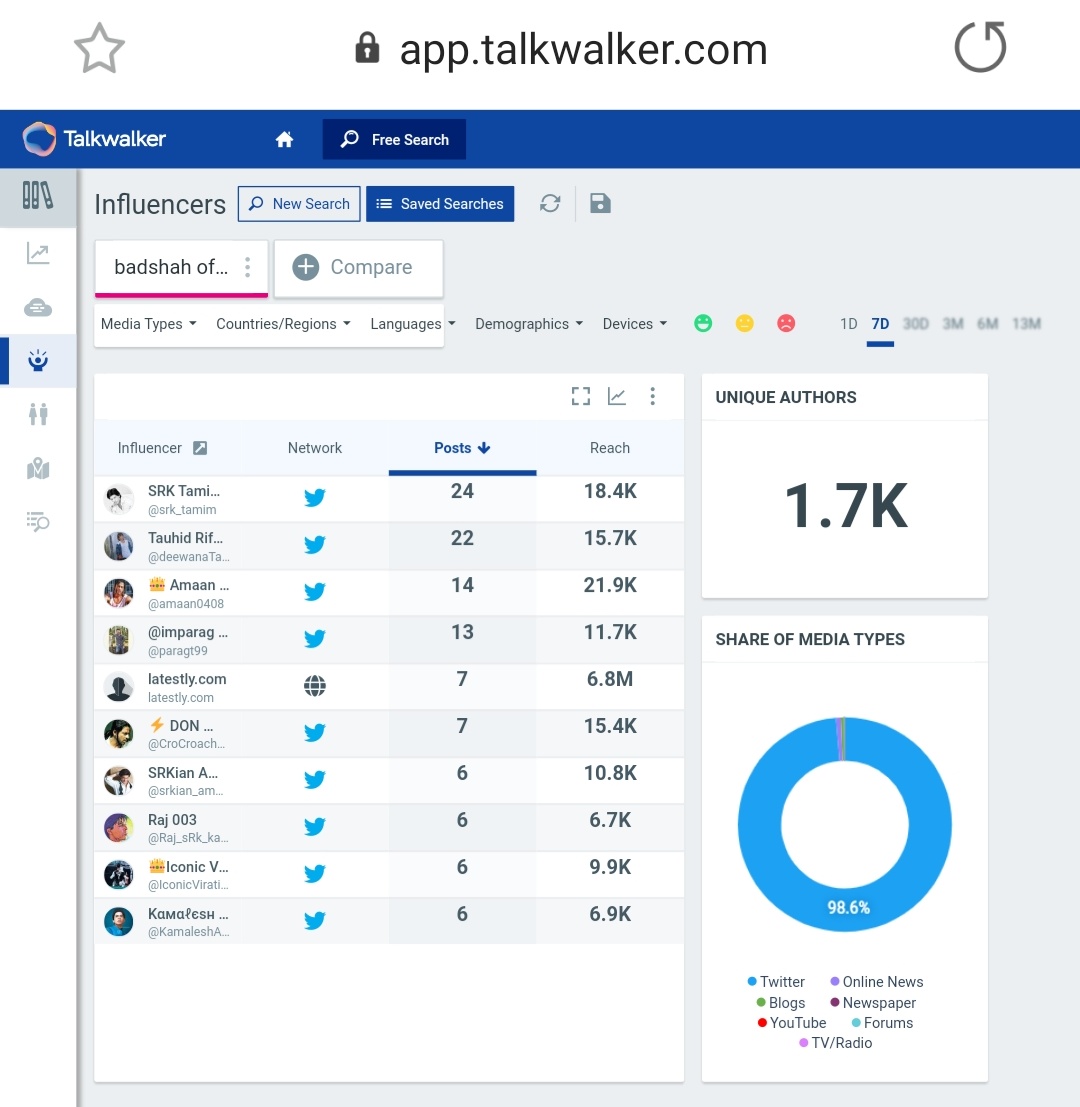Toggle the Forums legend entry
Image resolution: width=1080 pixels, height=1107 pixels.
(882, 1022)
